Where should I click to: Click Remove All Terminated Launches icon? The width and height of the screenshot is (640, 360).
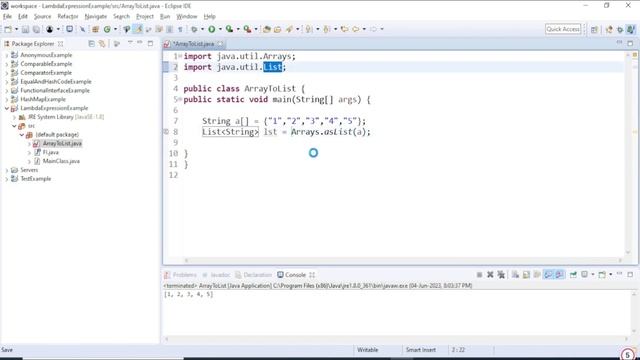pos(501,275)
